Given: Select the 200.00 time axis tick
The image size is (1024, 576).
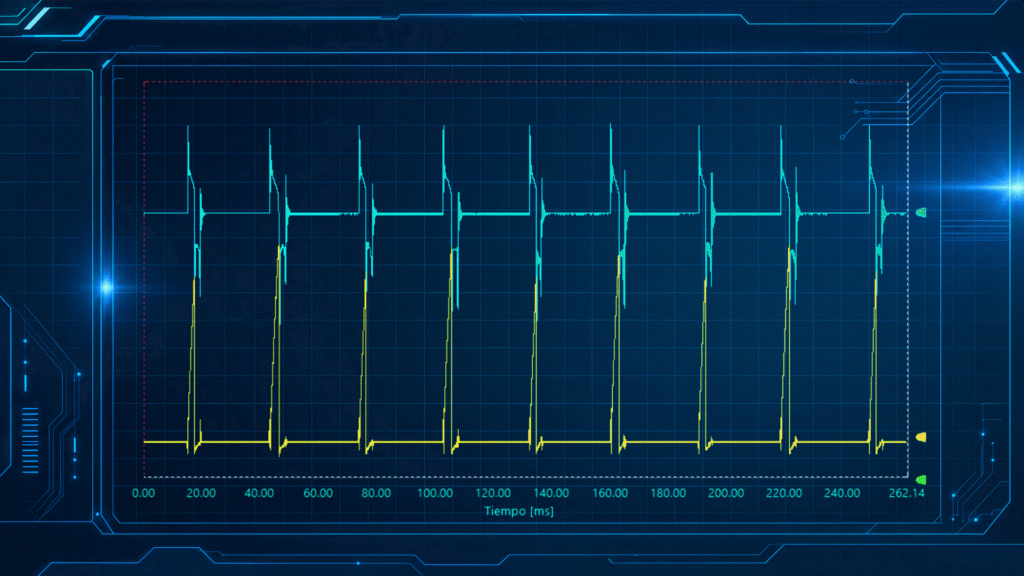Looking at the screenshot, I should point(726,493).
